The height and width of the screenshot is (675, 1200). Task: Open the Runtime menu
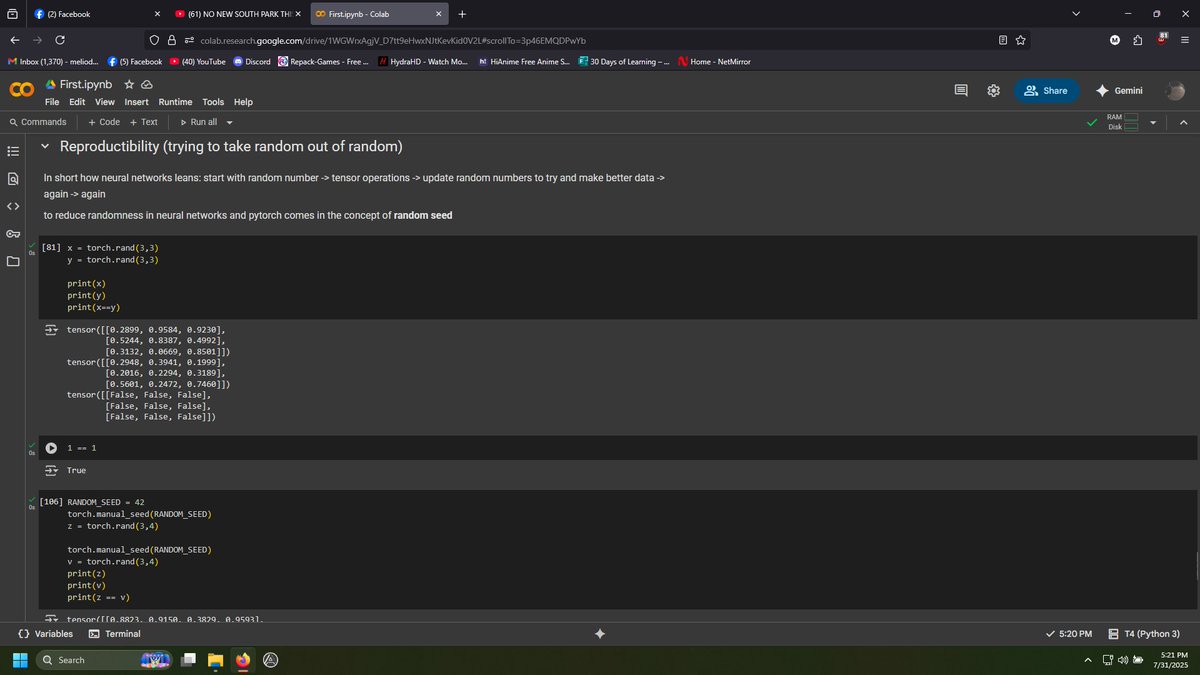coord(175,102)
